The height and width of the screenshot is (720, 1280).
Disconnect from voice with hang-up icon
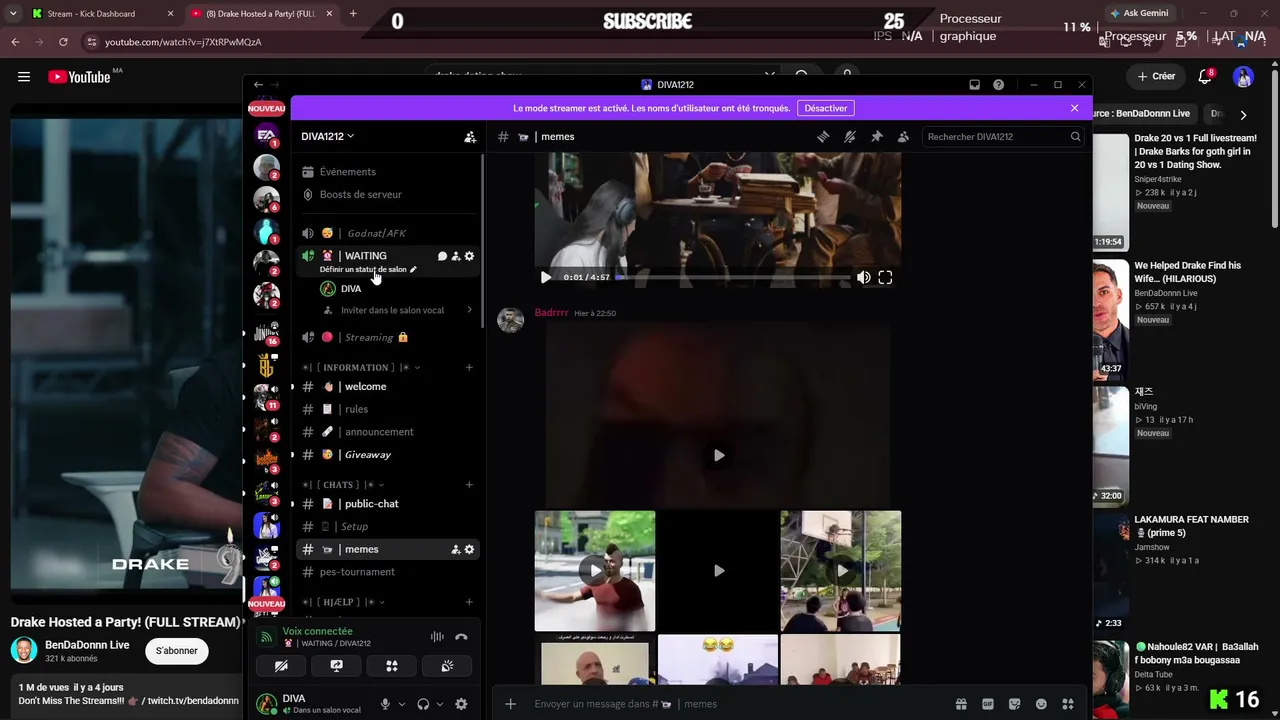(x=461, y=637)
